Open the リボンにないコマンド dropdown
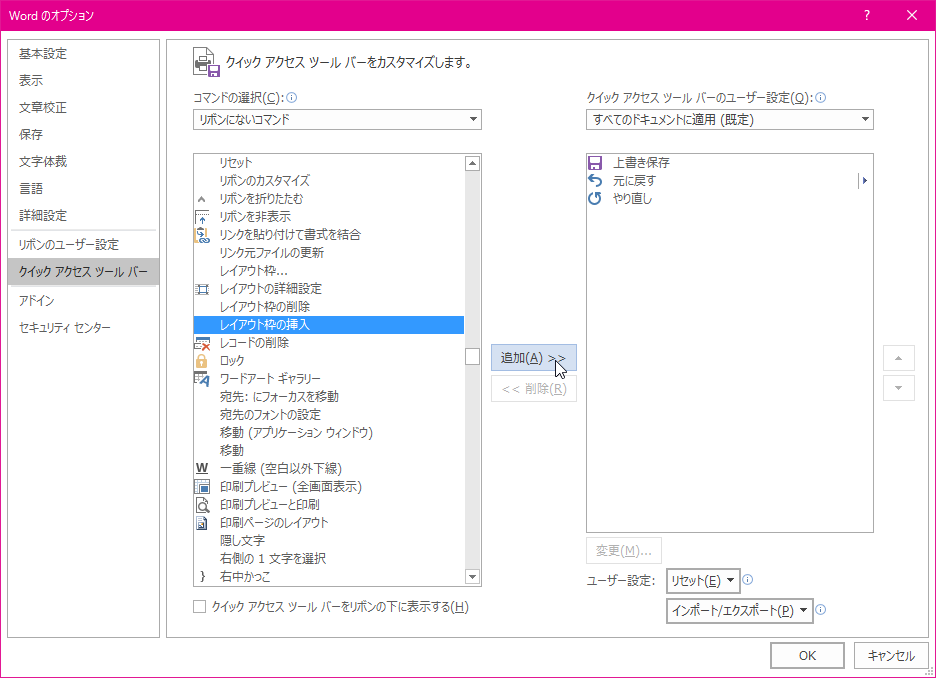The height and width of the screenshot is (678, 936). [x=337, y=119]
